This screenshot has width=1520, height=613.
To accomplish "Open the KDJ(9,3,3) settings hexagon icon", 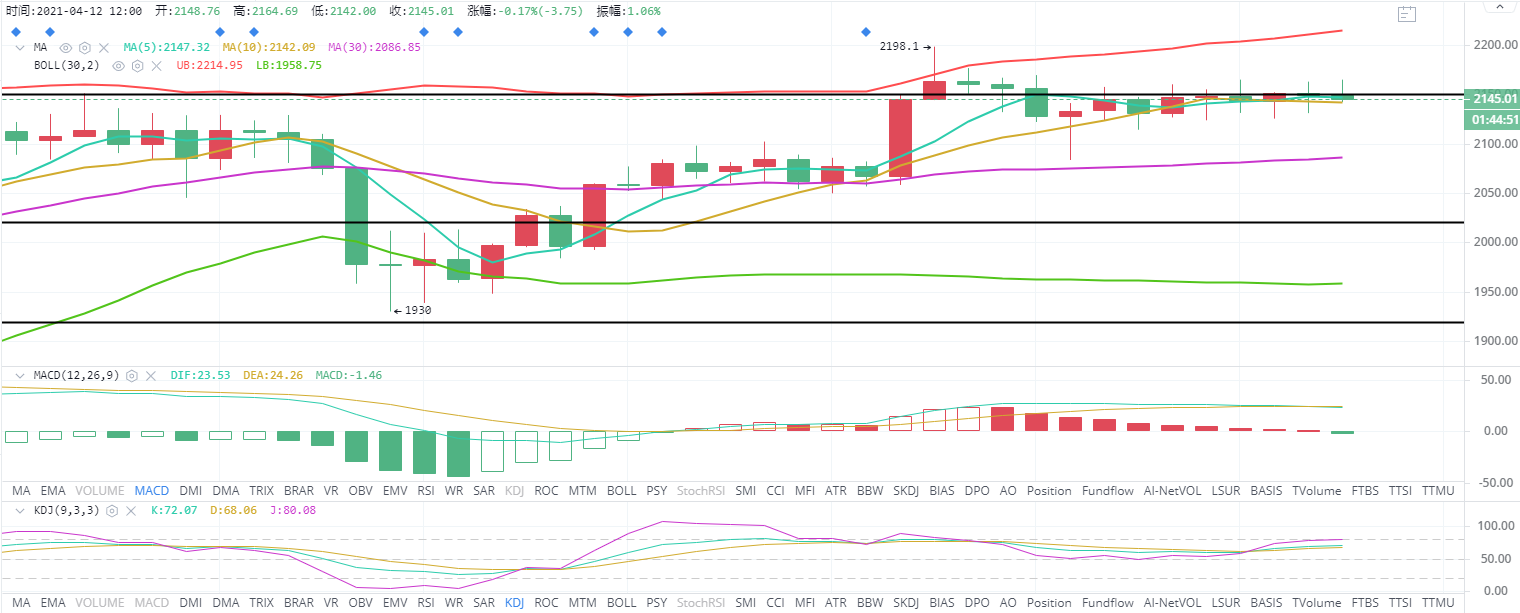I will tap(112, 509).
